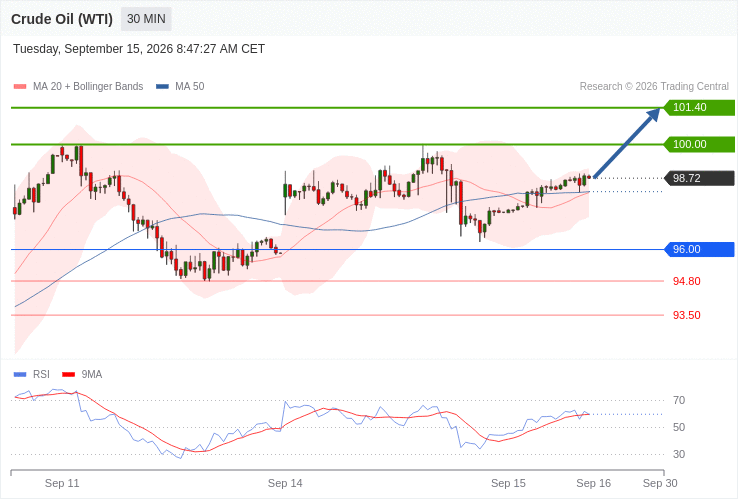
Task: Select the black 98.72 current price tag
Action: coord(699,178)
